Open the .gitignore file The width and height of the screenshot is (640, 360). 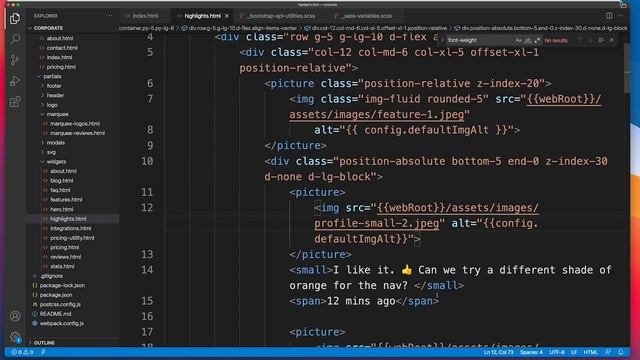click(51, 276)
